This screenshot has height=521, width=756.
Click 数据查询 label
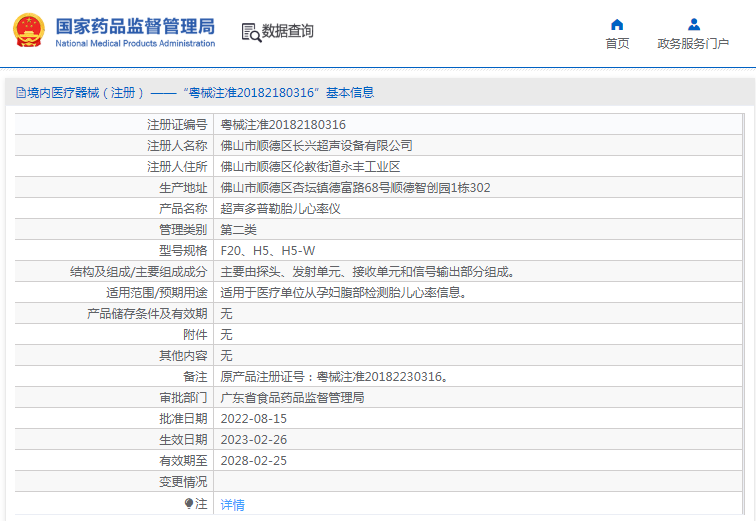coord(288,31)
